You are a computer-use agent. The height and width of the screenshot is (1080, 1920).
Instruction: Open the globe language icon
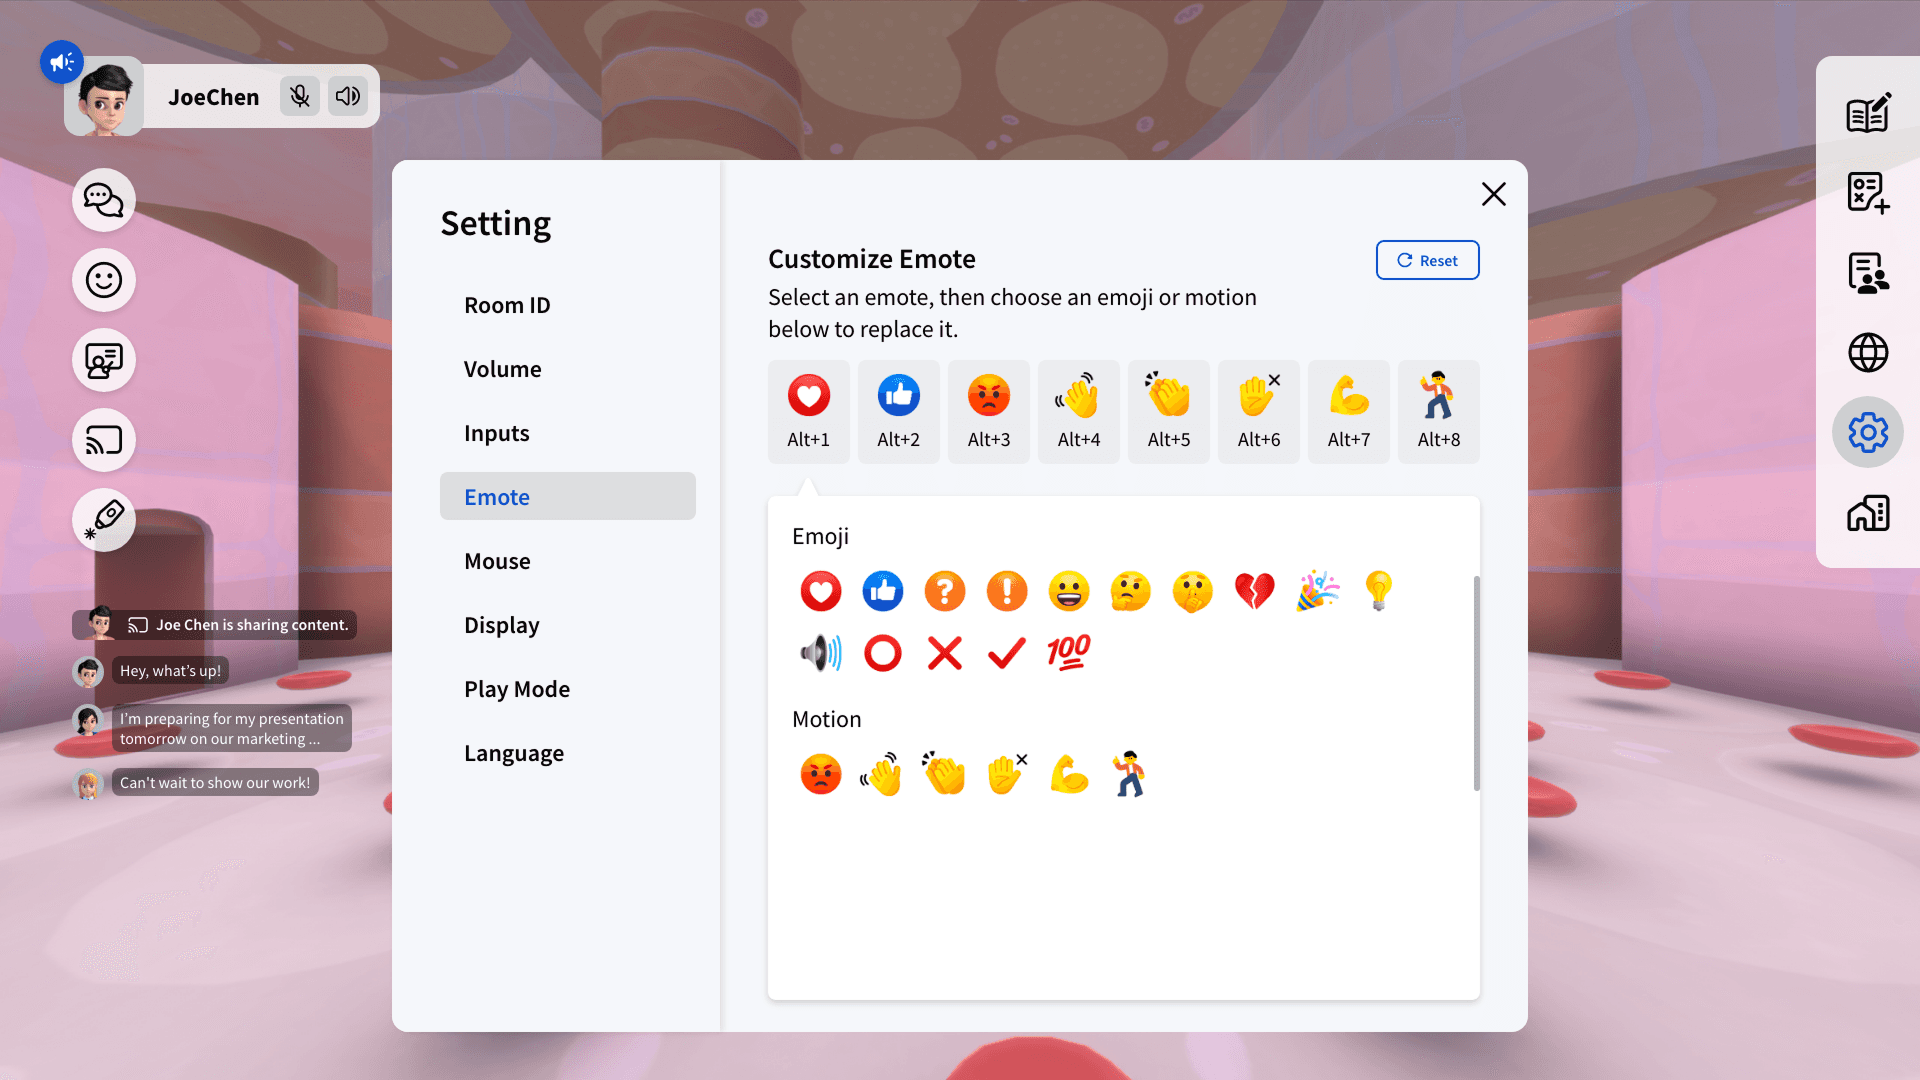point(1867,352)
